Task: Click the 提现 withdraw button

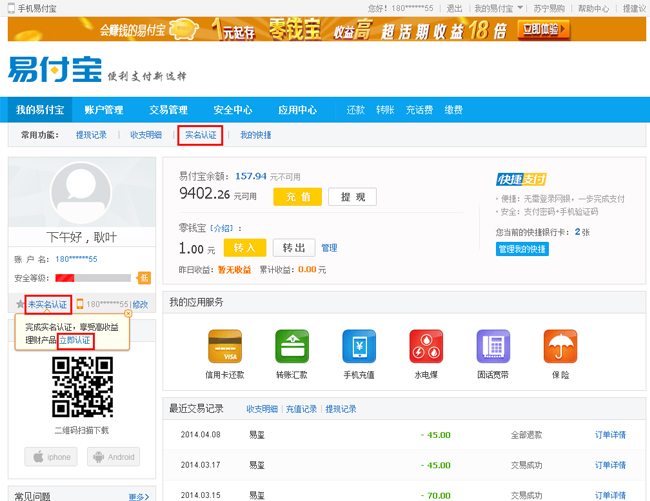Action: tap(353, 197)
